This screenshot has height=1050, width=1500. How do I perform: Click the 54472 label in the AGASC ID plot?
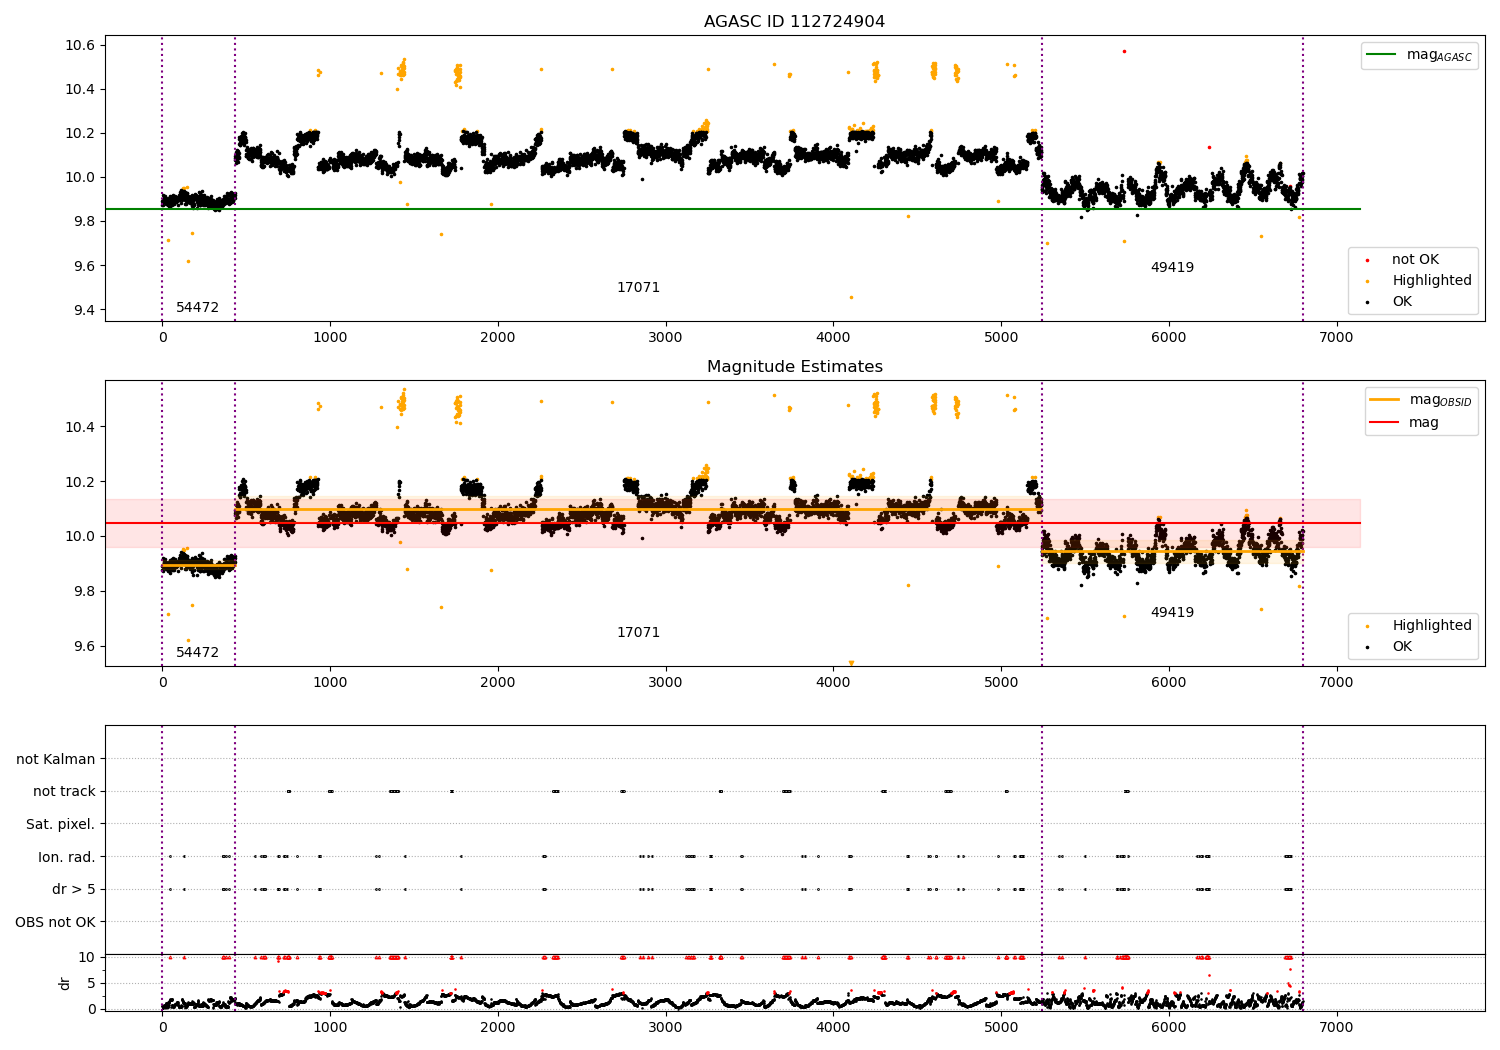197,308
